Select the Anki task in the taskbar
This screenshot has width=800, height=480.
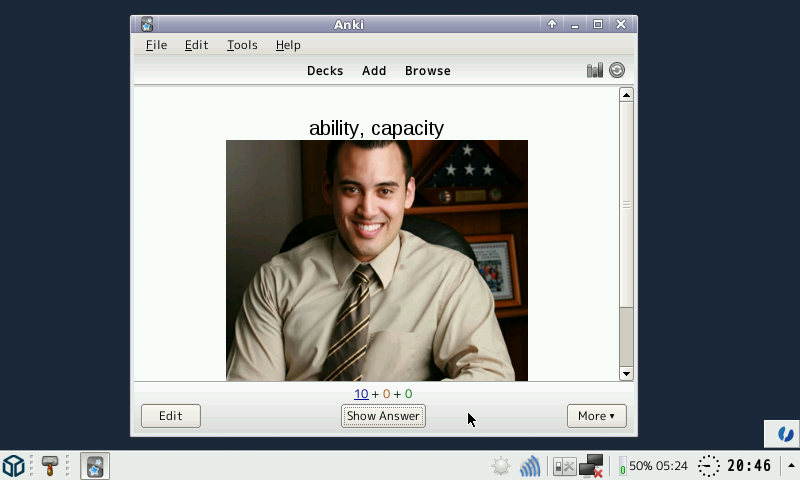tap(95, 466)
